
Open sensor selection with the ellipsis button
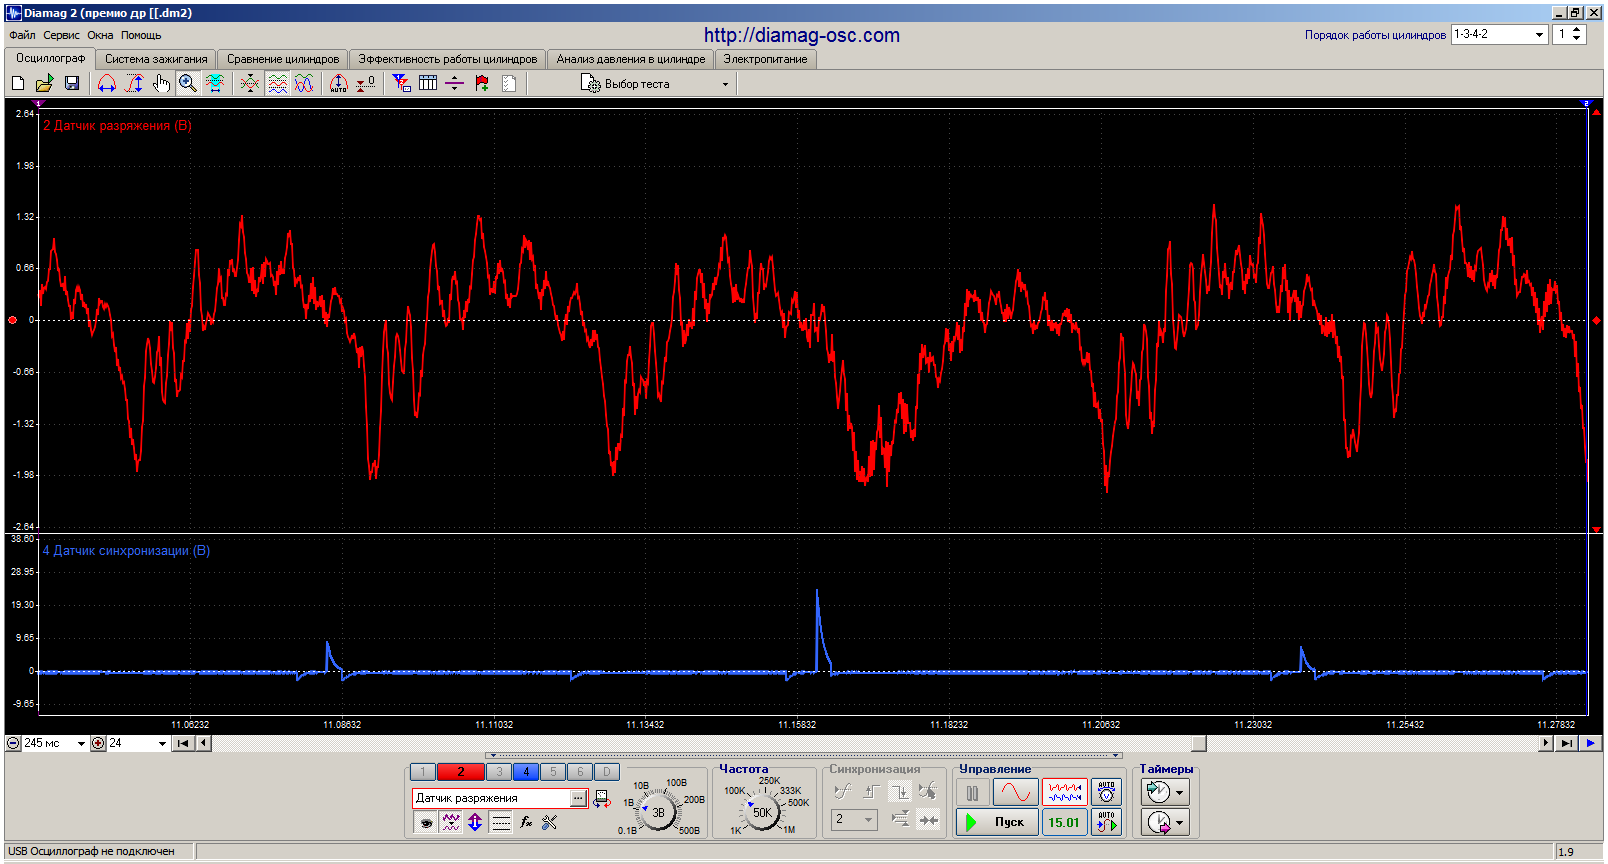(578, 798)
